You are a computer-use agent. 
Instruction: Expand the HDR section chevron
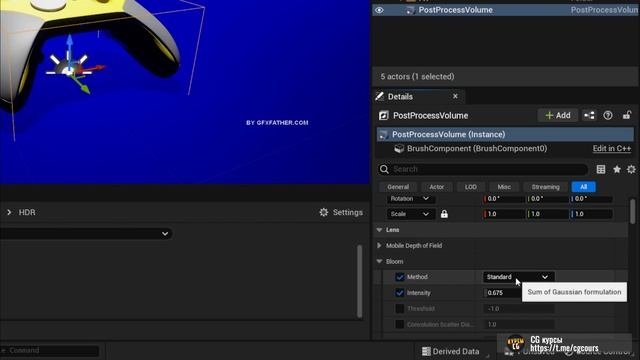[9, 213]
